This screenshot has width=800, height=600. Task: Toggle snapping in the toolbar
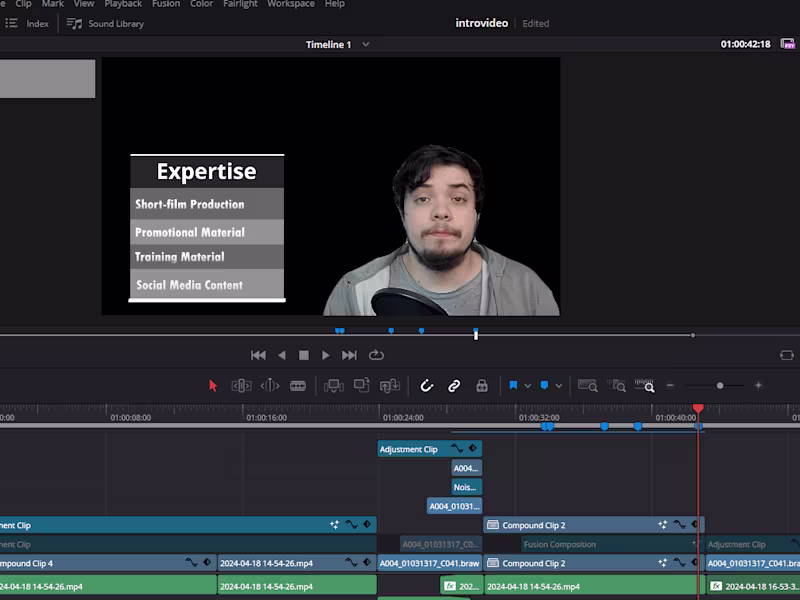(x=426, y=385)
